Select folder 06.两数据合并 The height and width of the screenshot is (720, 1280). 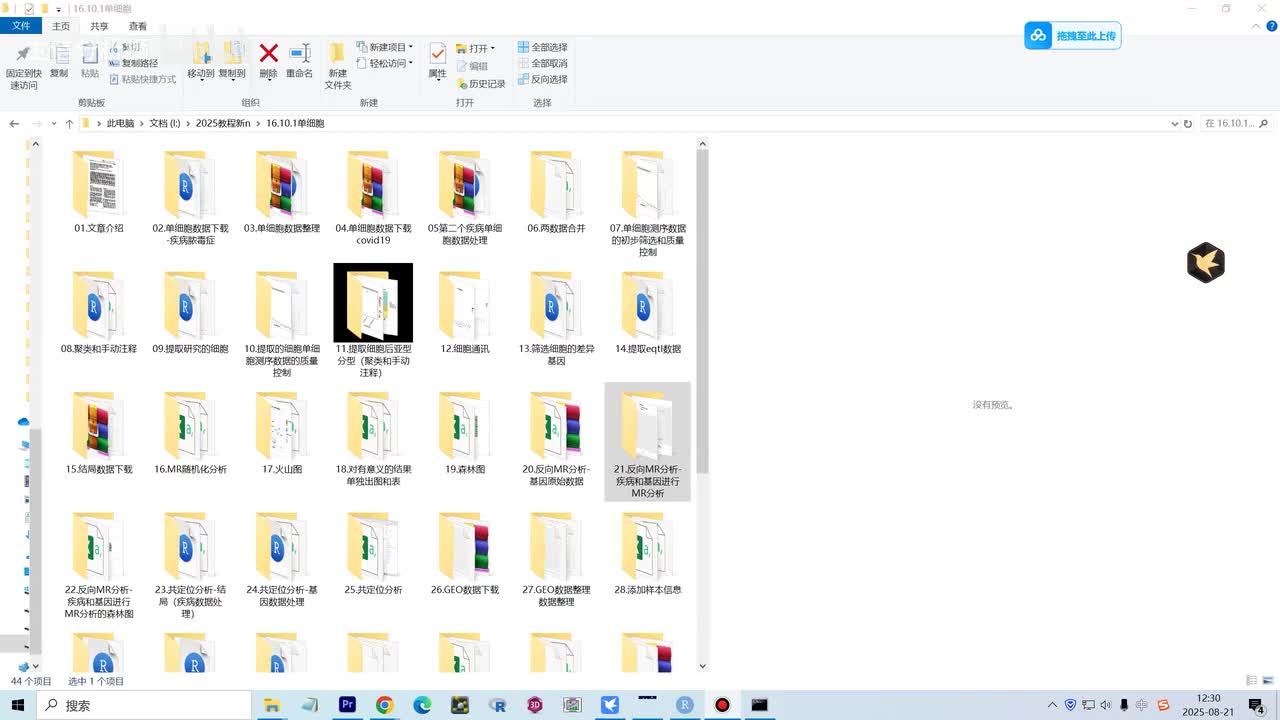pyautogui.click(x=557, y=193)
